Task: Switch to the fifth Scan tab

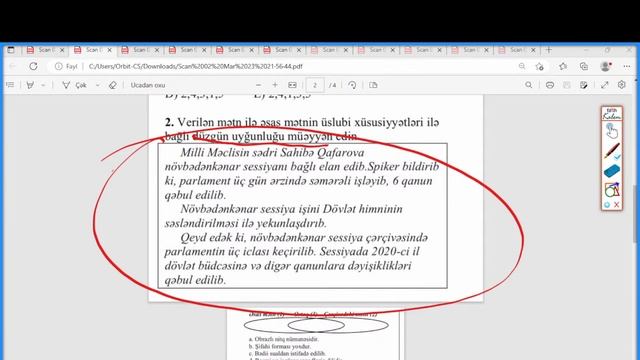Action: coord(234,50)
